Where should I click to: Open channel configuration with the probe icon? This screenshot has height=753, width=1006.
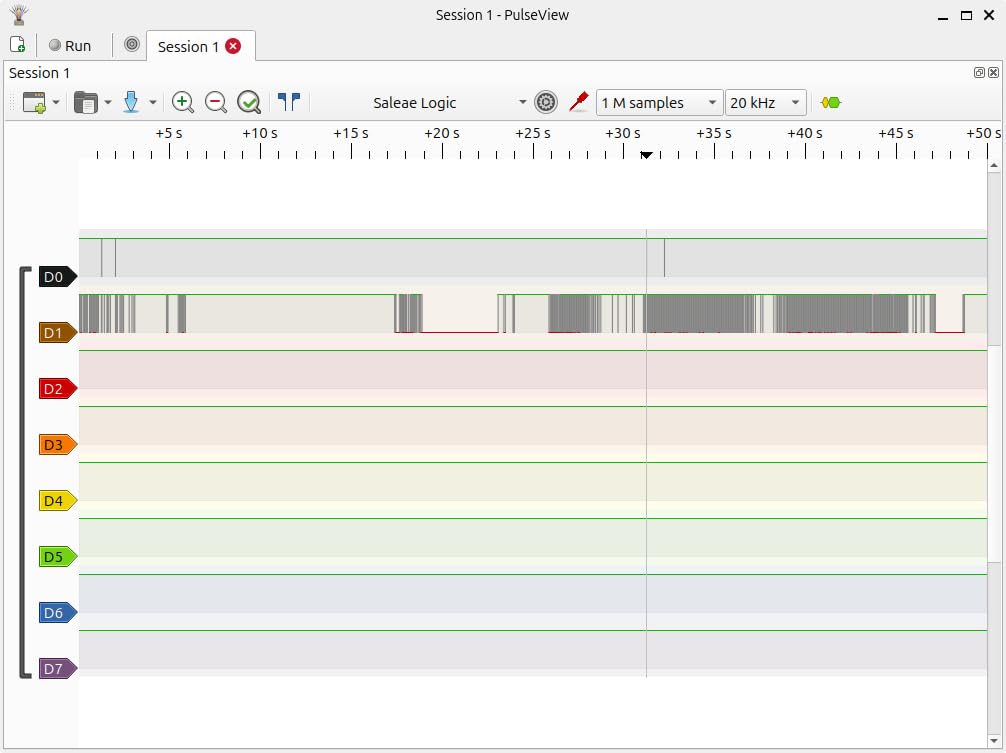pos(579,103)
